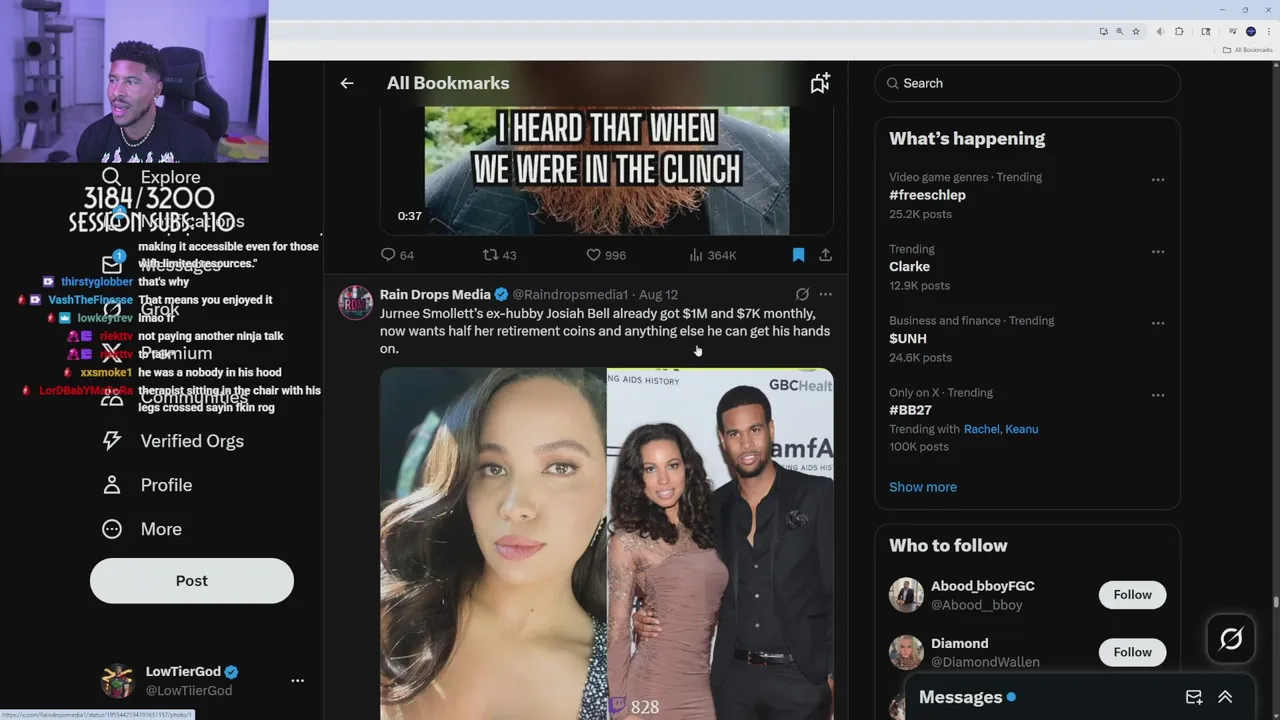Open more options for #BB27 trend
Screen dimensions: 1280x720
(1157, 396)
